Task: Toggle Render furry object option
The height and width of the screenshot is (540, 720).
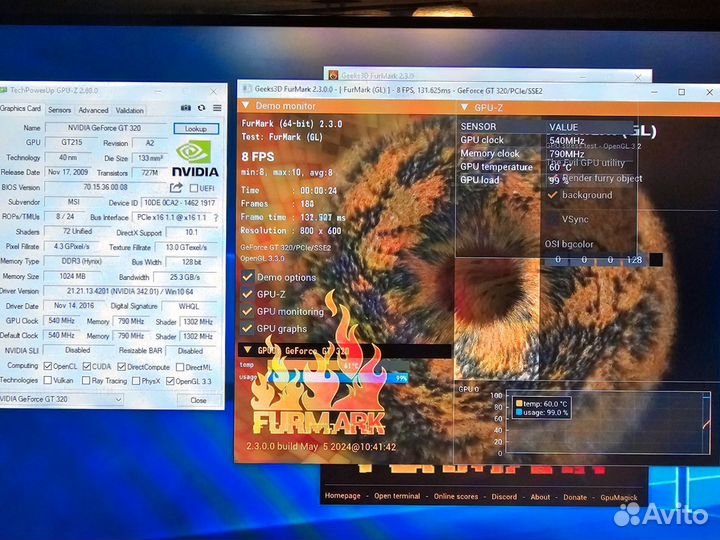Action: pyautogui.click(x=553, y=178)
